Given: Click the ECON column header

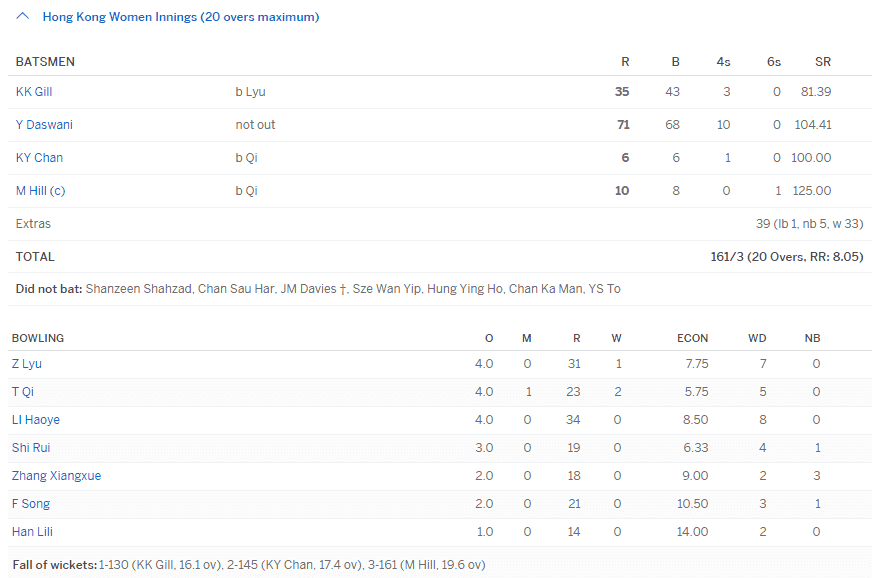Looking at the screenshot, I should 692,338.
